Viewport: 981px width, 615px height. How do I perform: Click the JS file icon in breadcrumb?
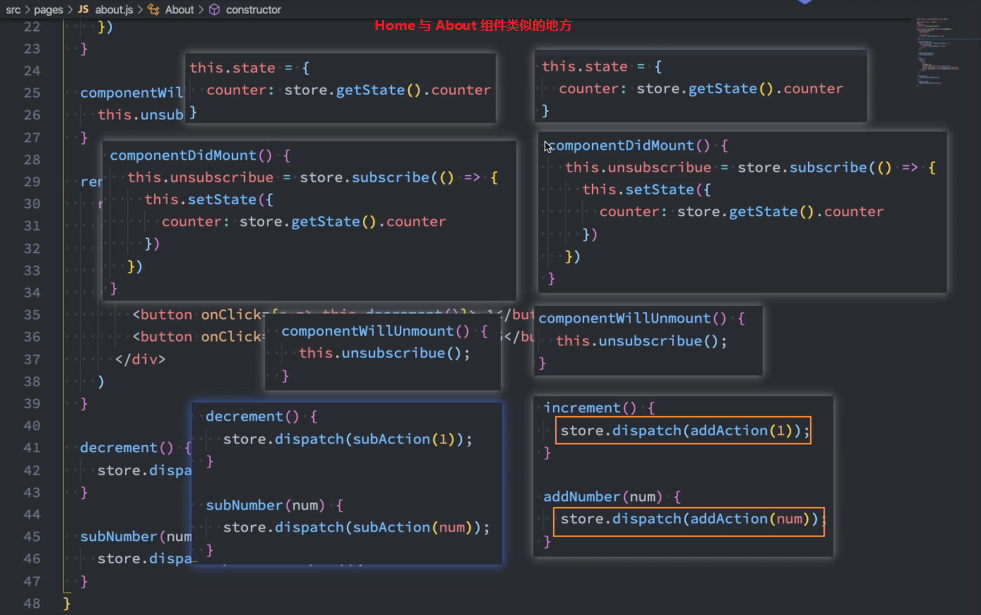pos(83,9)
